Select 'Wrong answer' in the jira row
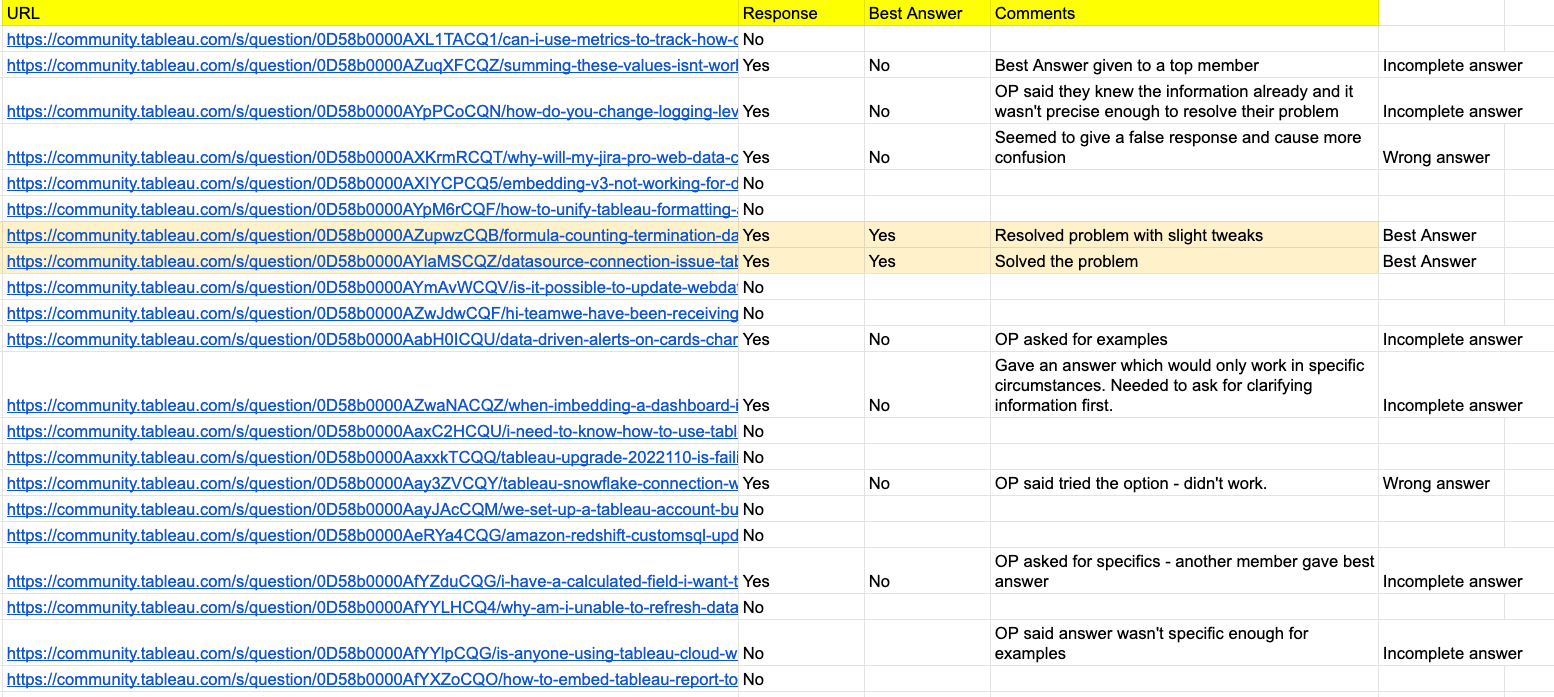The image size is (1554, 697). (1436, 158)
